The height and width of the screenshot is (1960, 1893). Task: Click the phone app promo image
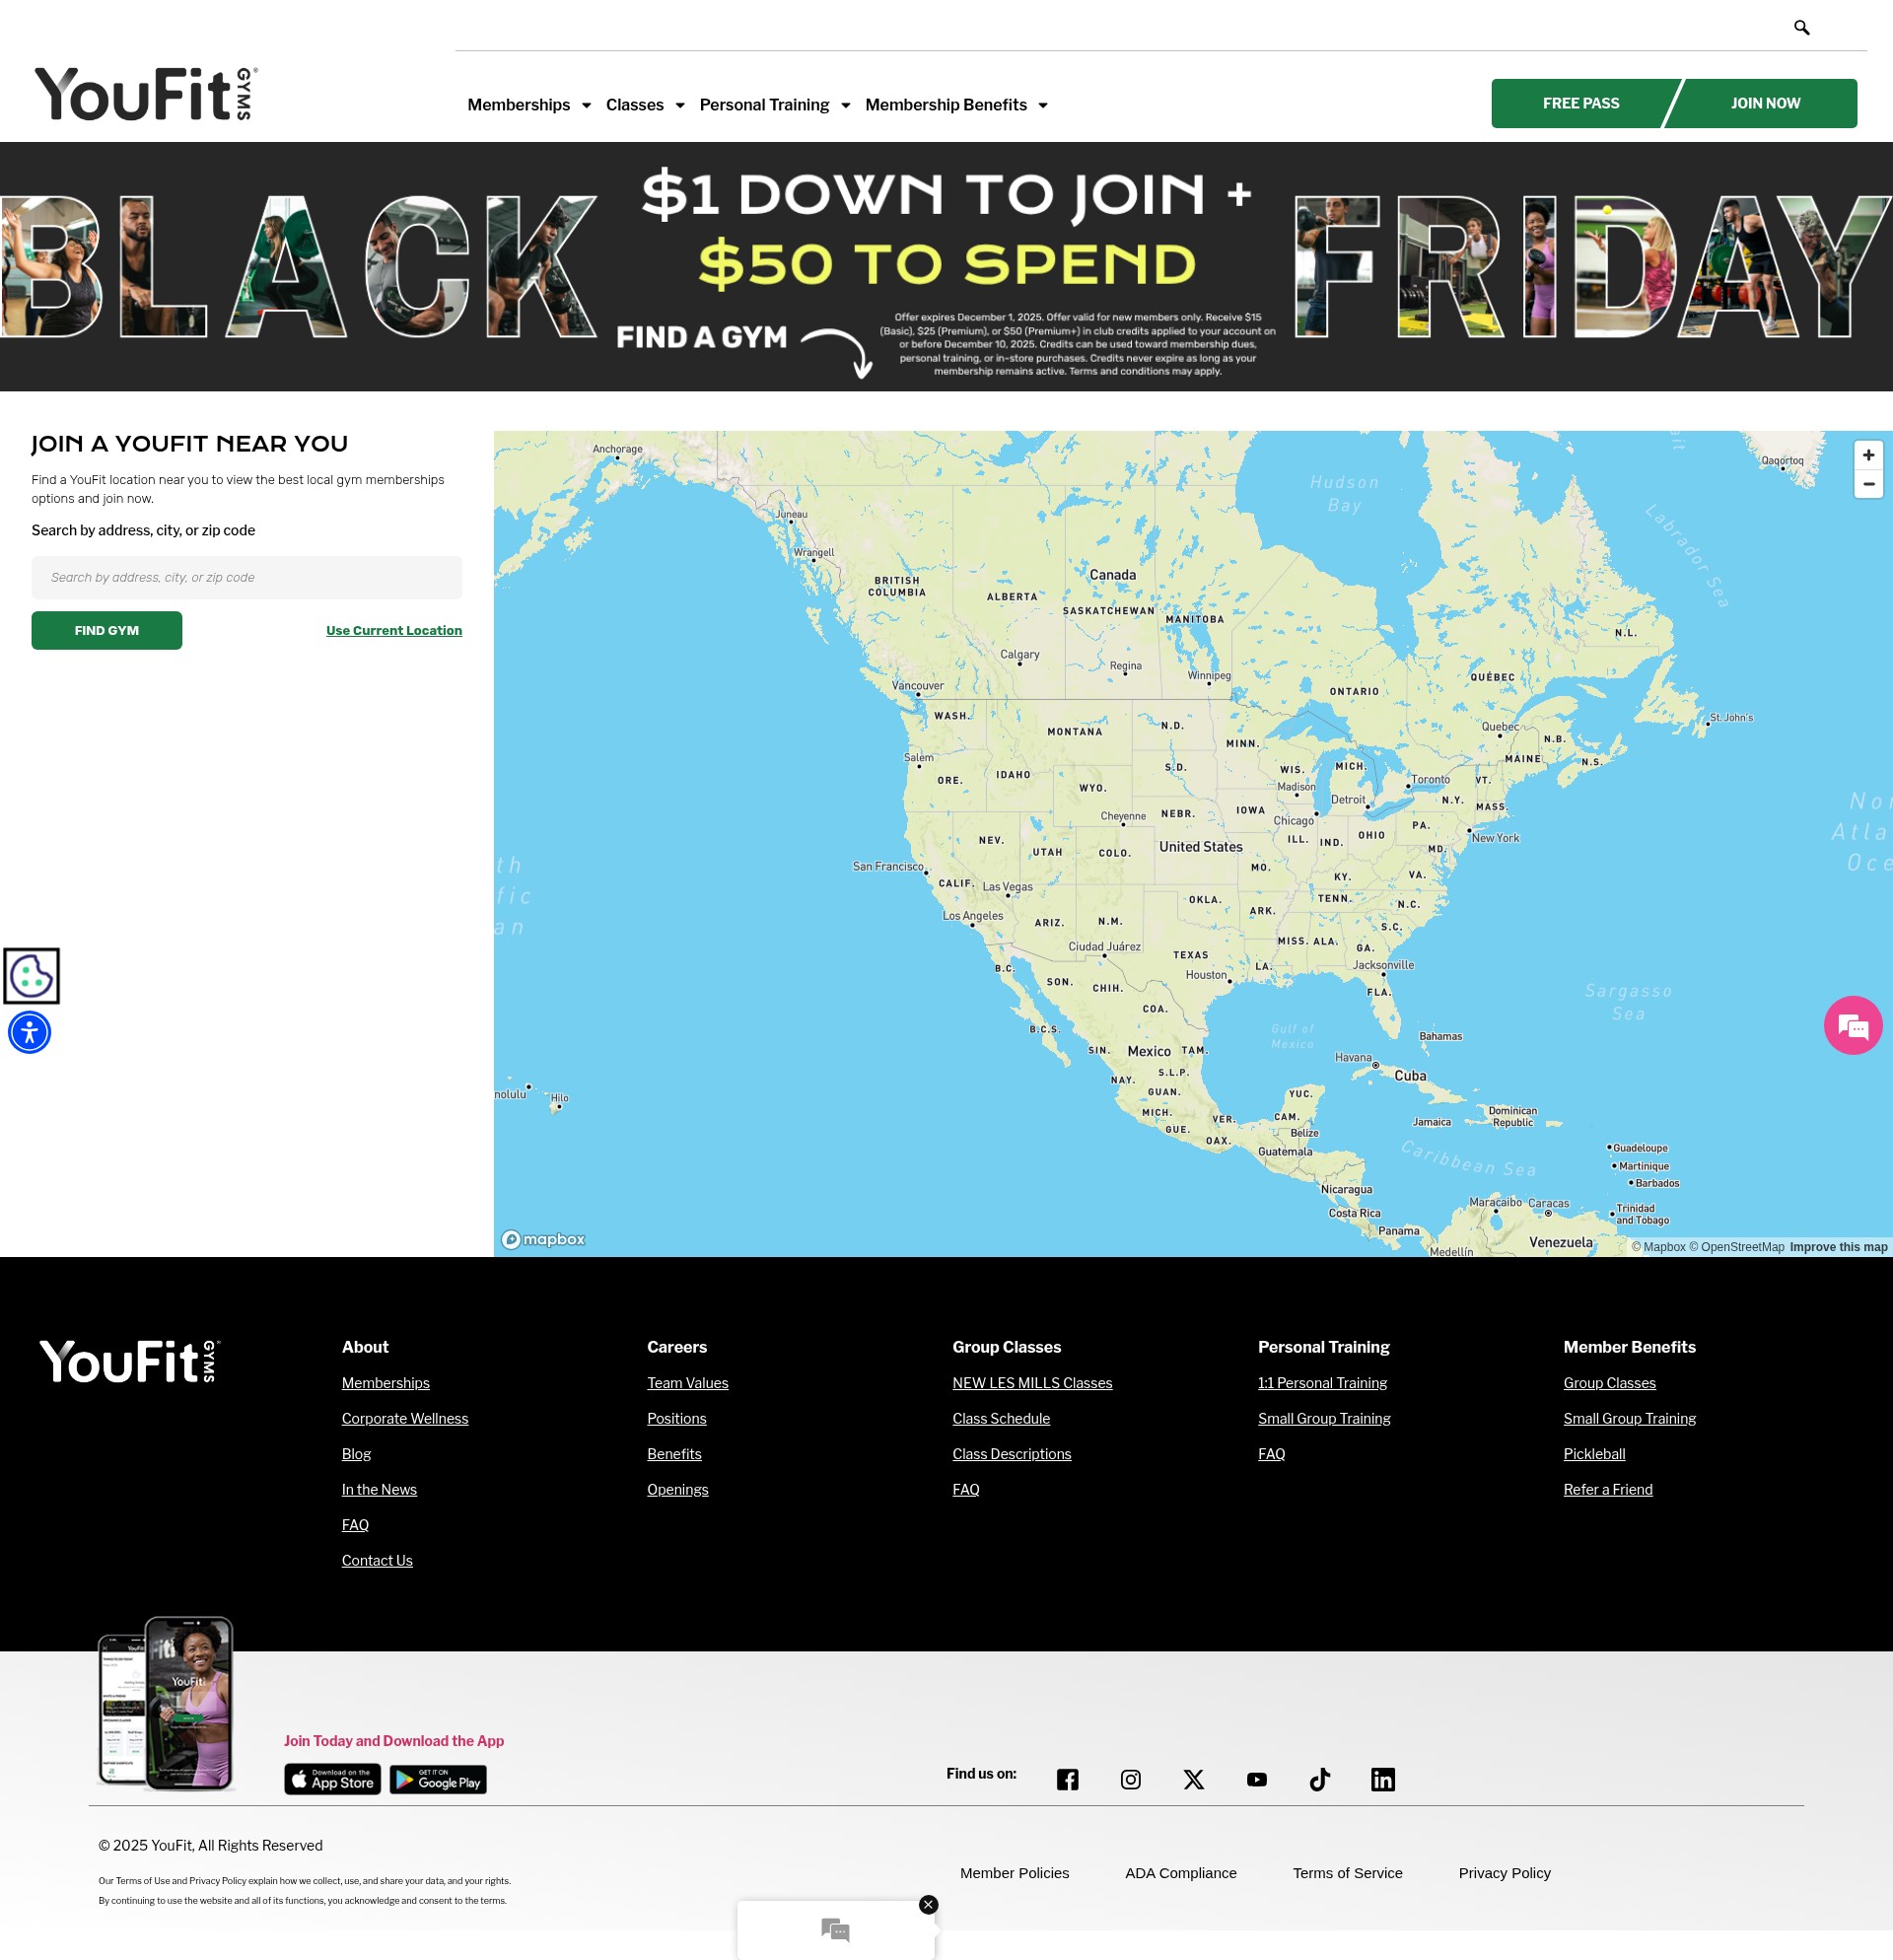[x=166, y=1704]
